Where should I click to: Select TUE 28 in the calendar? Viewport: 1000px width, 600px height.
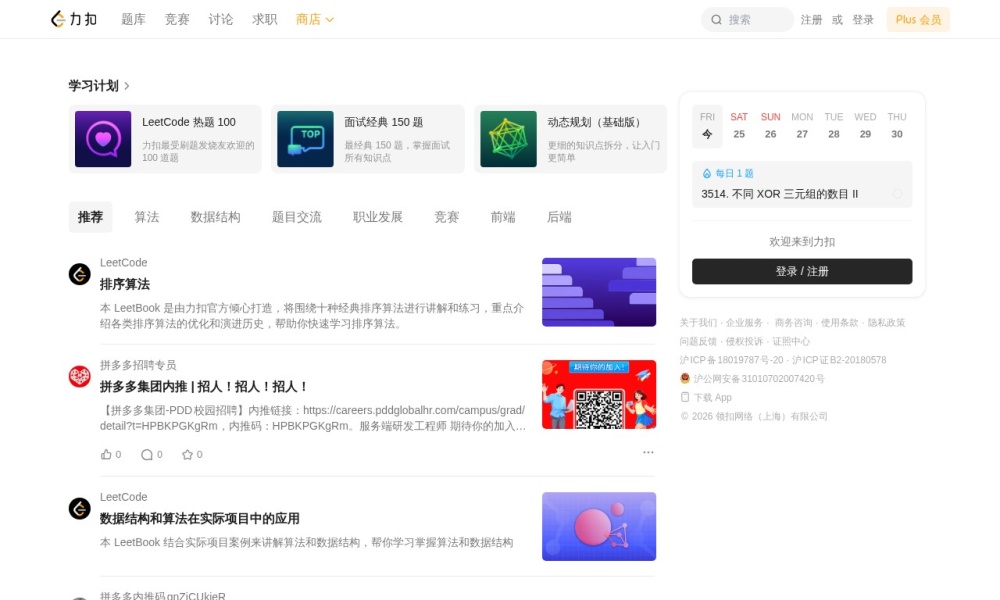pos(834,126)
